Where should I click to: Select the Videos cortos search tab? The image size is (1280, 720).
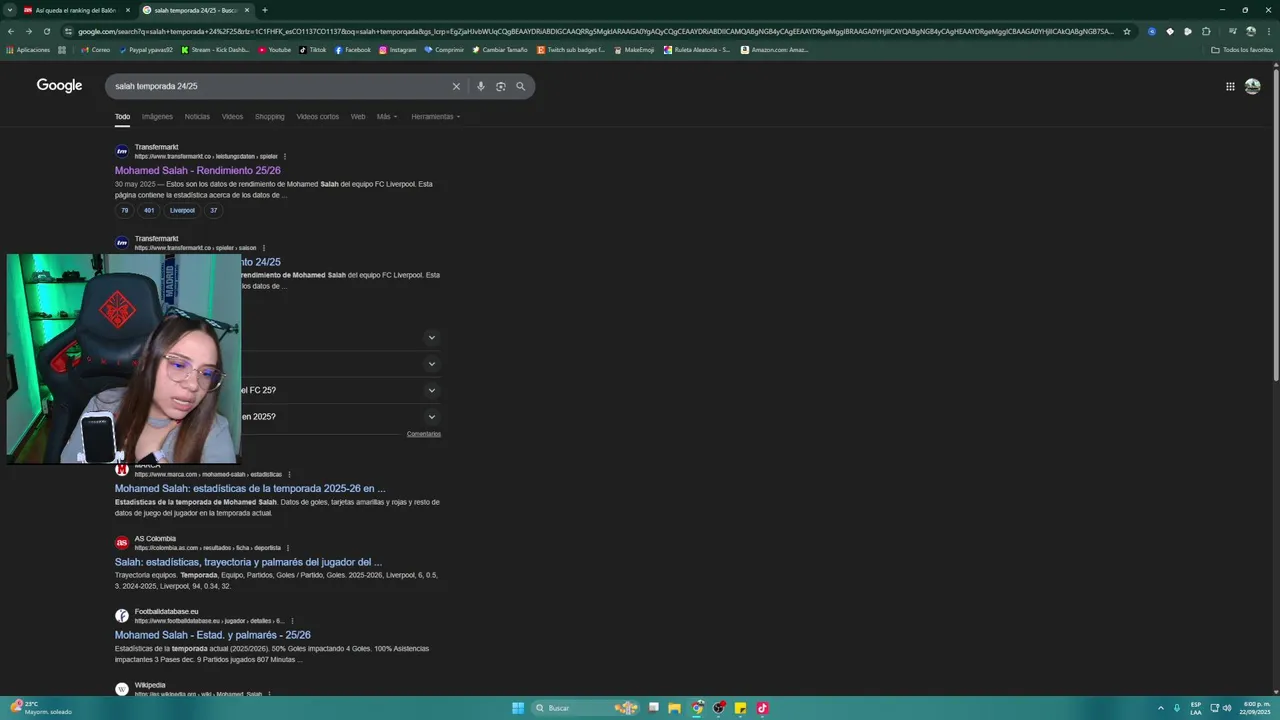[318, 117]
